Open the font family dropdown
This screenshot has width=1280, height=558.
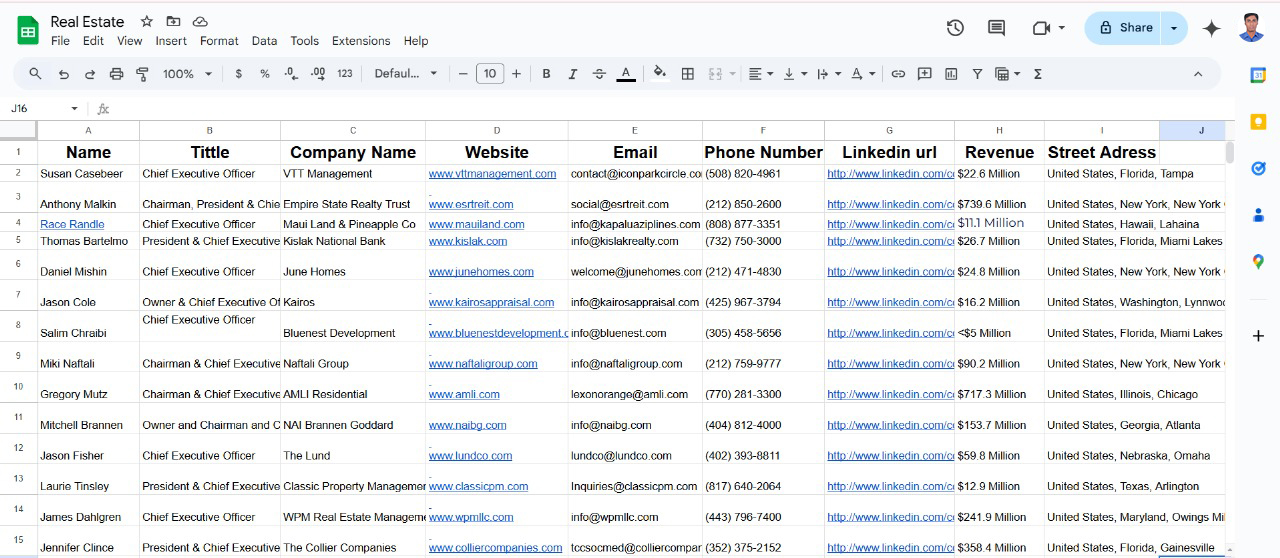point(406,74)
